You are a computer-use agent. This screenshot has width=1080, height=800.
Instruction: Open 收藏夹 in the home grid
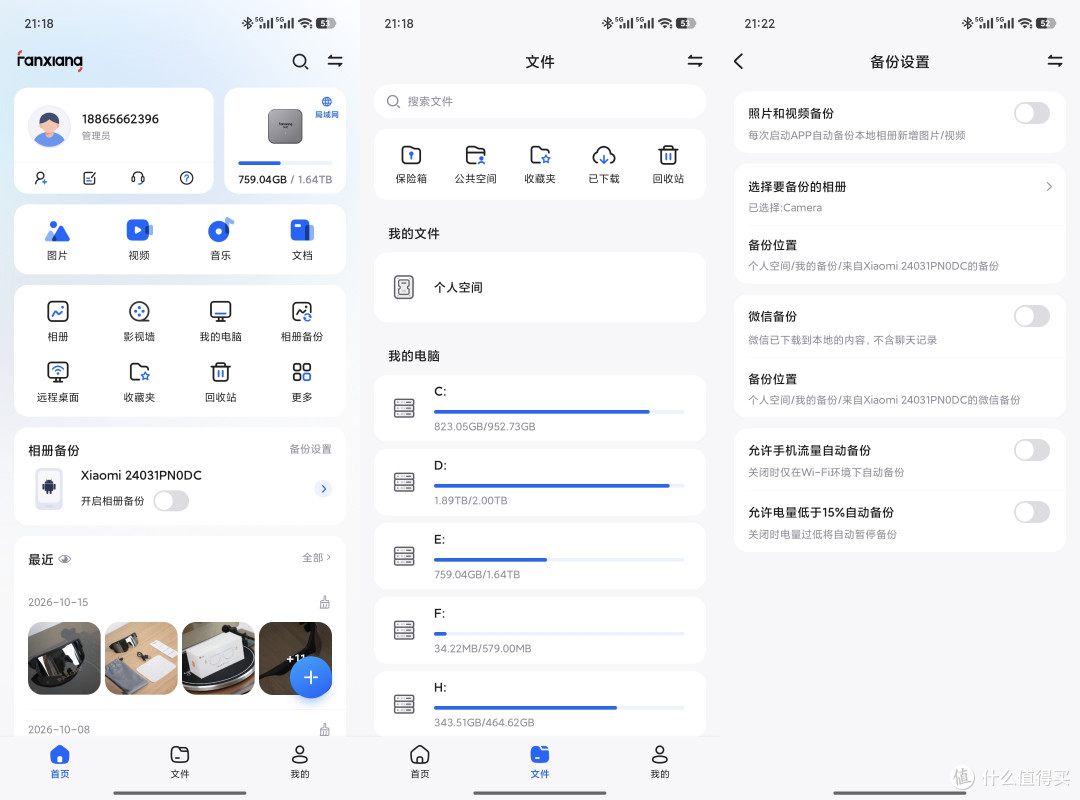pyautogui.click(x=139, y=382)
